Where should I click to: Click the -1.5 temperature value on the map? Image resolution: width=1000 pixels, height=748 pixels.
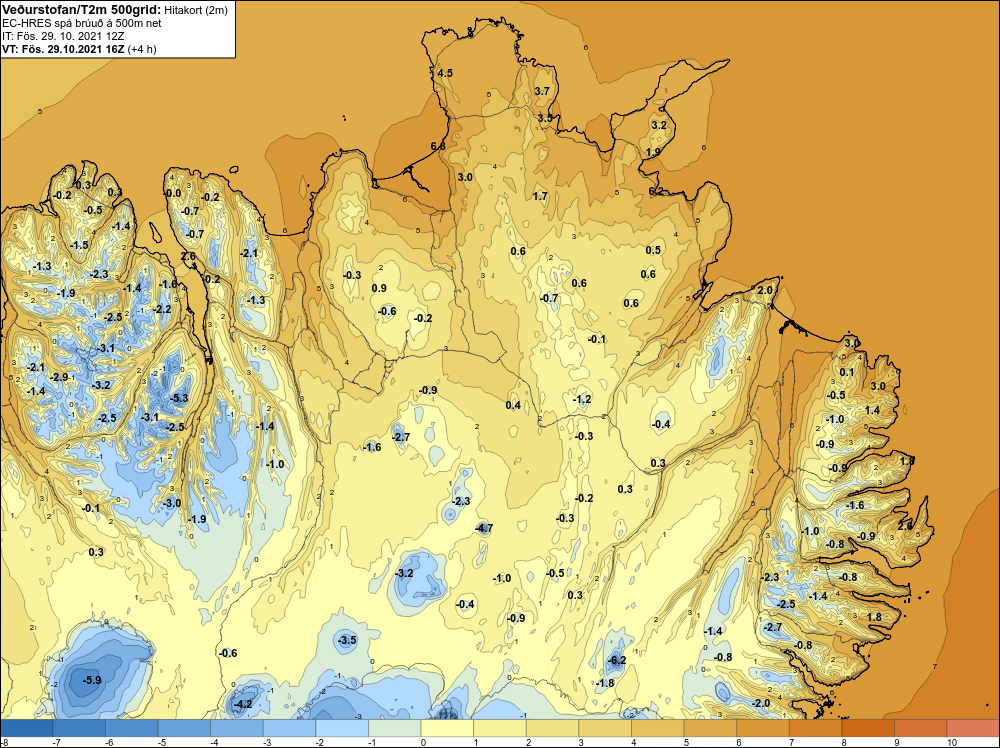[x=79, y=246]
